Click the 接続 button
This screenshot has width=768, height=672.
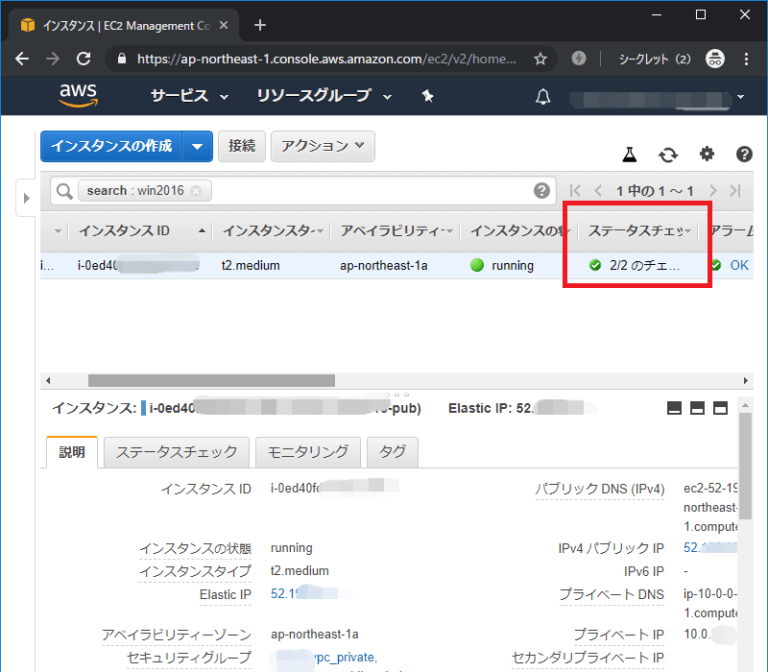[241, 146]
